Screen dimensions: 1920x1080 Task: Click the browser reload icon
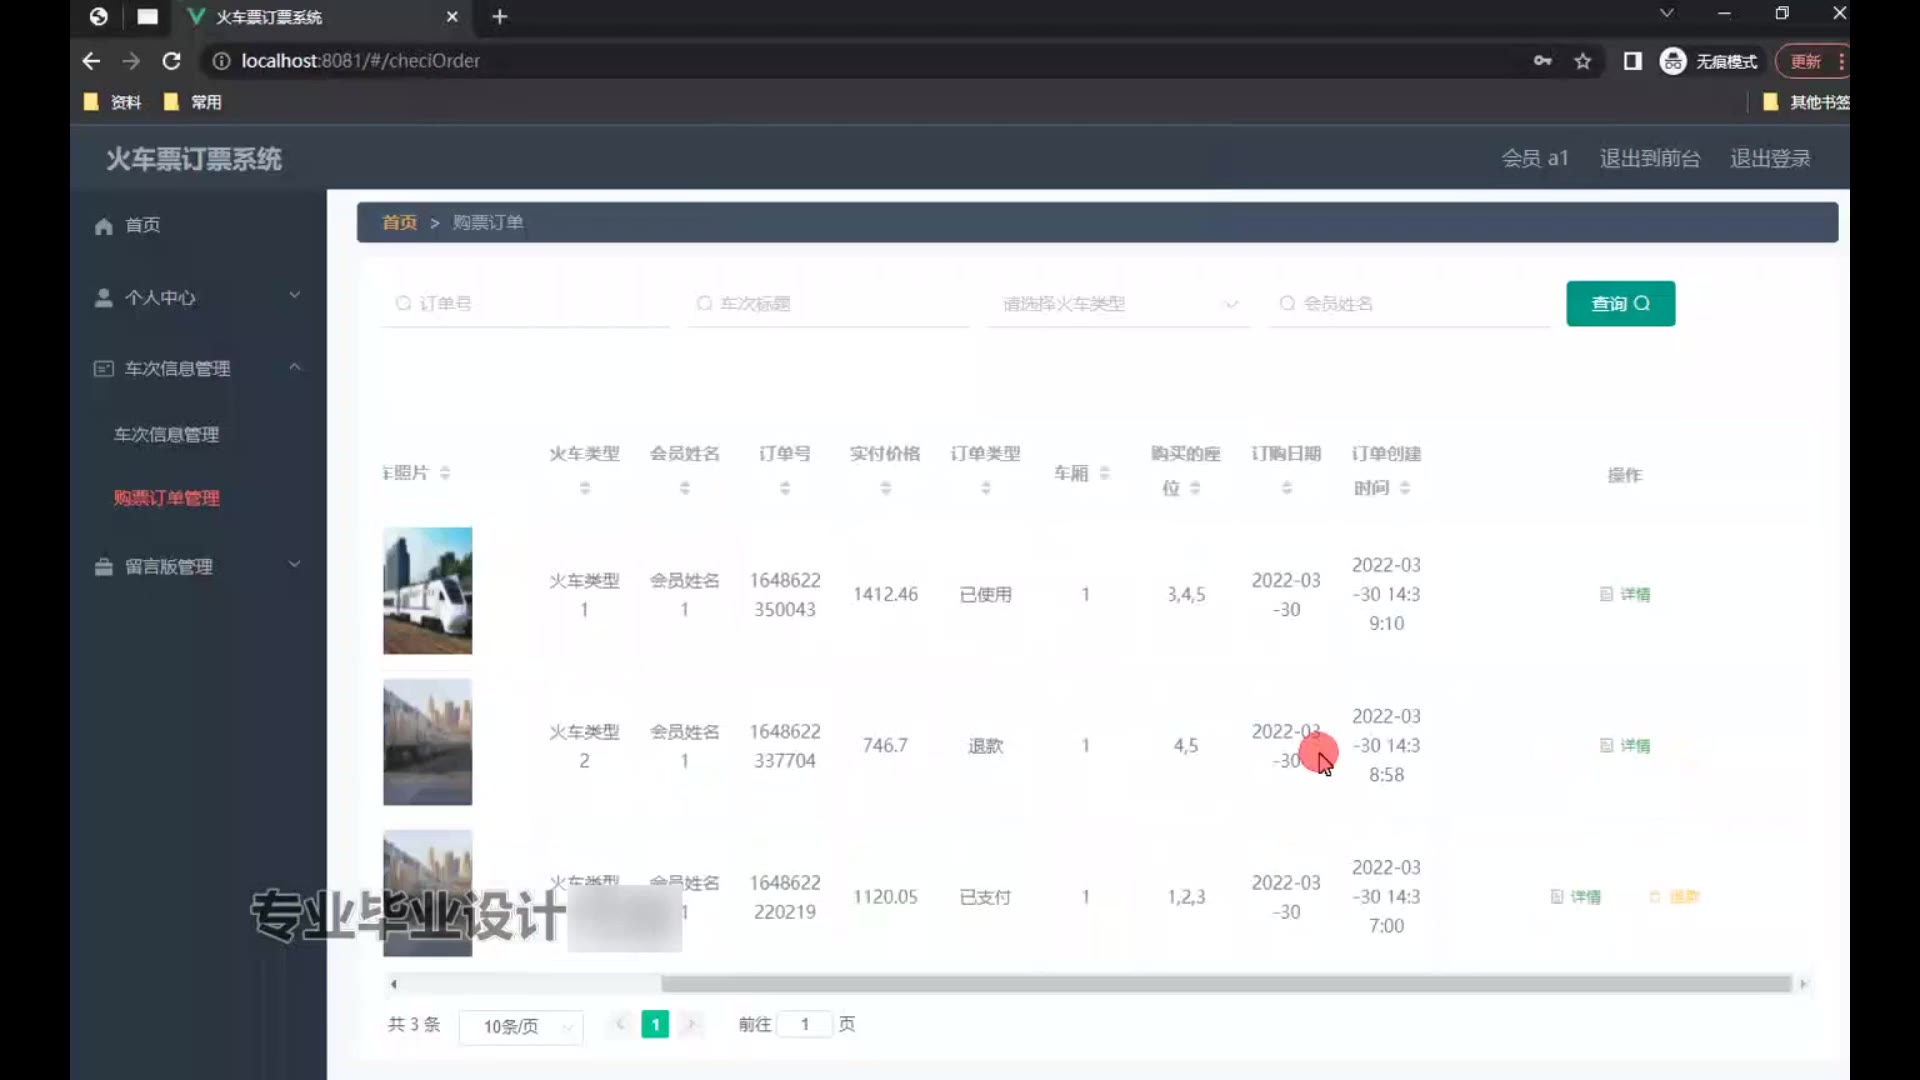171,61
